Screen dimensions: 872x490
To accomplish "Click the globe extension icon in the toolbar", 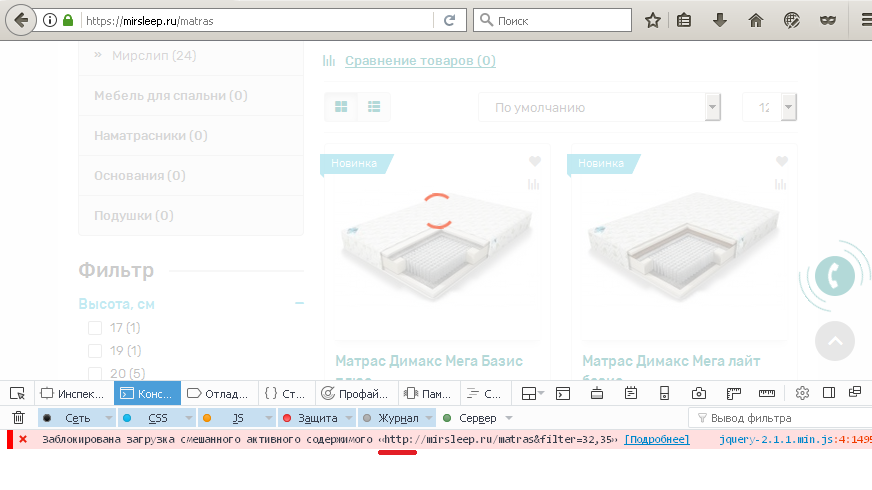I will (x=791, y=21).
